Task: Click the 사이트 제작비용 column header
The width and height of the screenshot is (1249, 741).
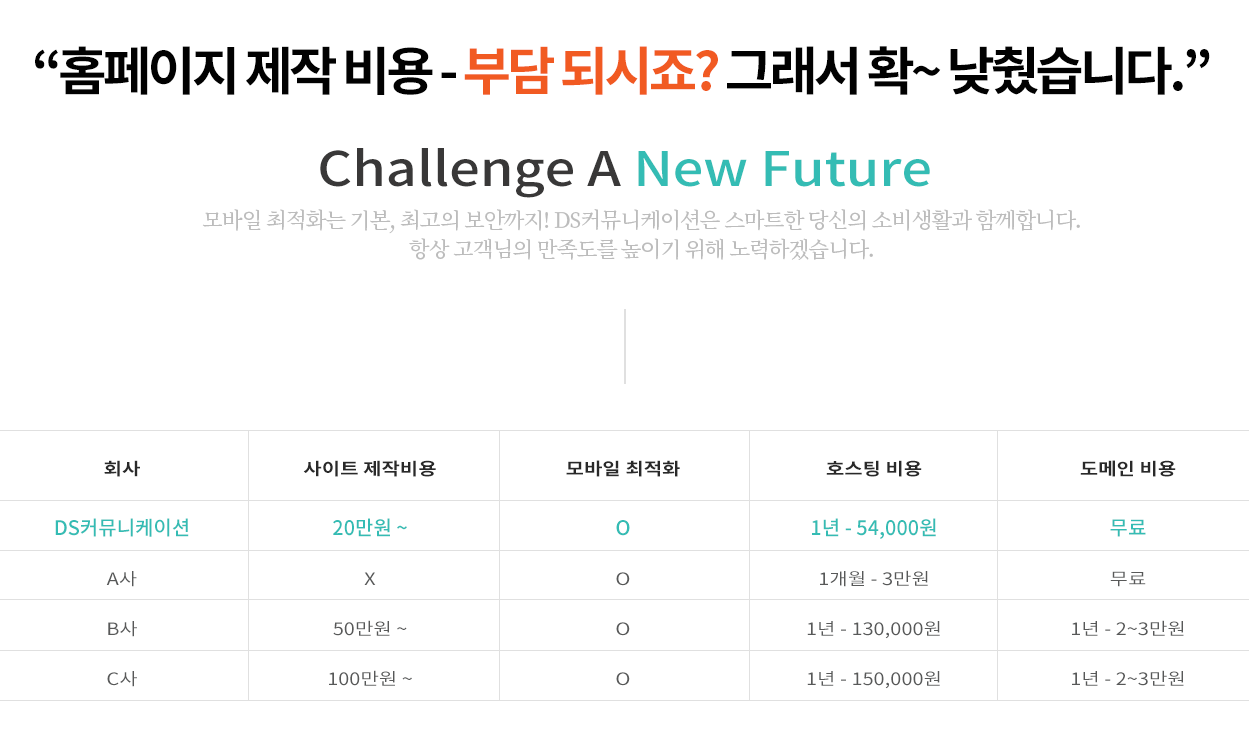Action: [x=370, y=468]
